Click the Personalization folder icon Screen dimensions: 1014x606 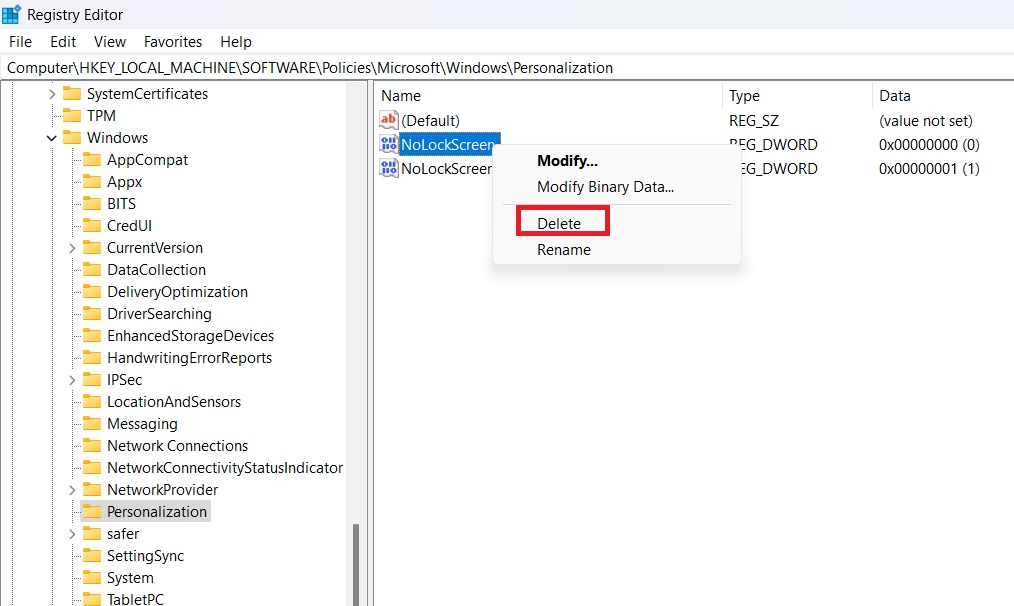coord(91,511)
